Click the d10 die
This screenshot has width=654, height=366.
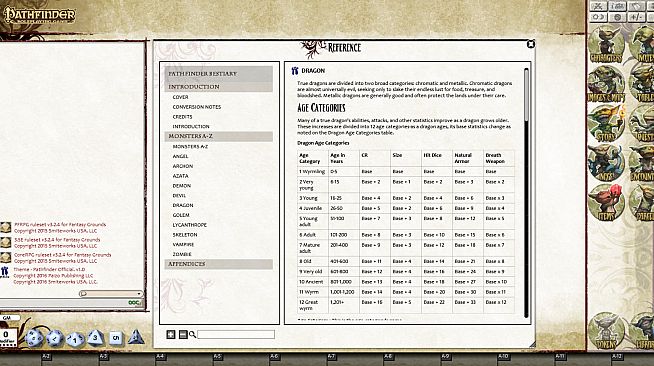[x=75, y=339]
